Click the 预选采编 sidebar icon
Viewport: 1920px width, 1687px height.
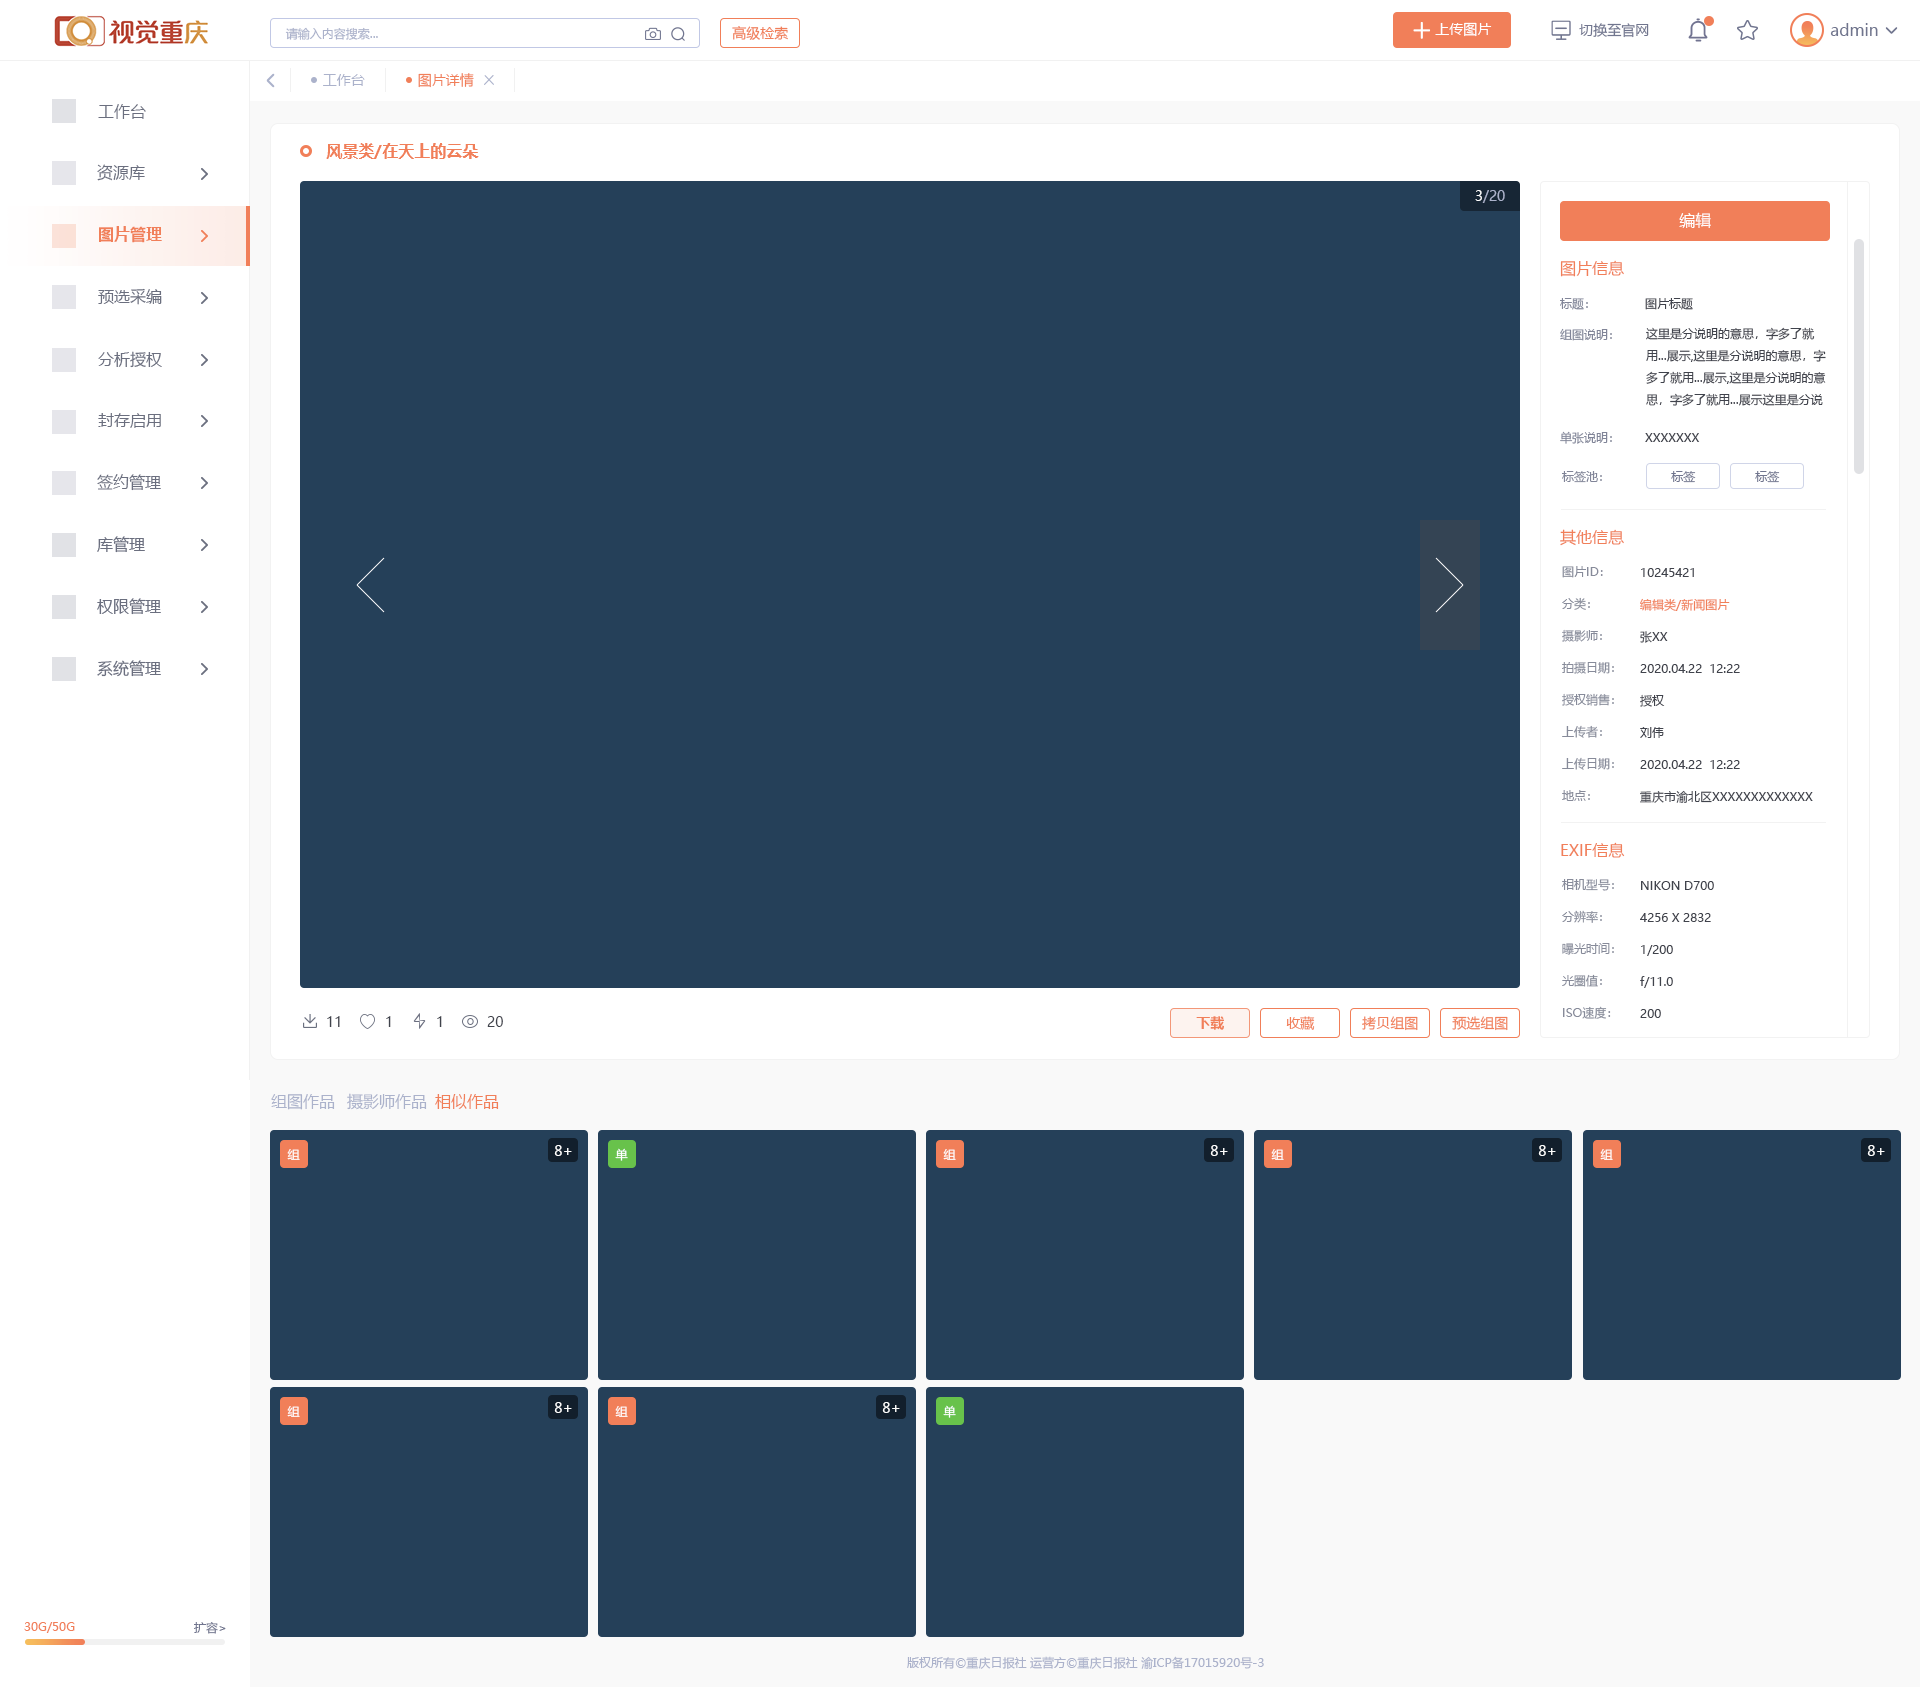pyautogui.click(x=64, y=297)
